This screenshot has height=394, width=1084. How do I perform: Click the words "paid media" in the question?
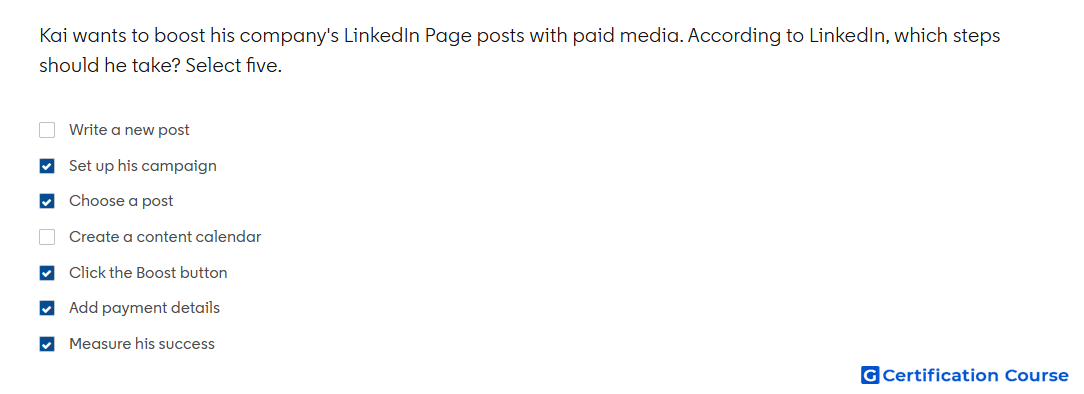click(x=628, y=36)
